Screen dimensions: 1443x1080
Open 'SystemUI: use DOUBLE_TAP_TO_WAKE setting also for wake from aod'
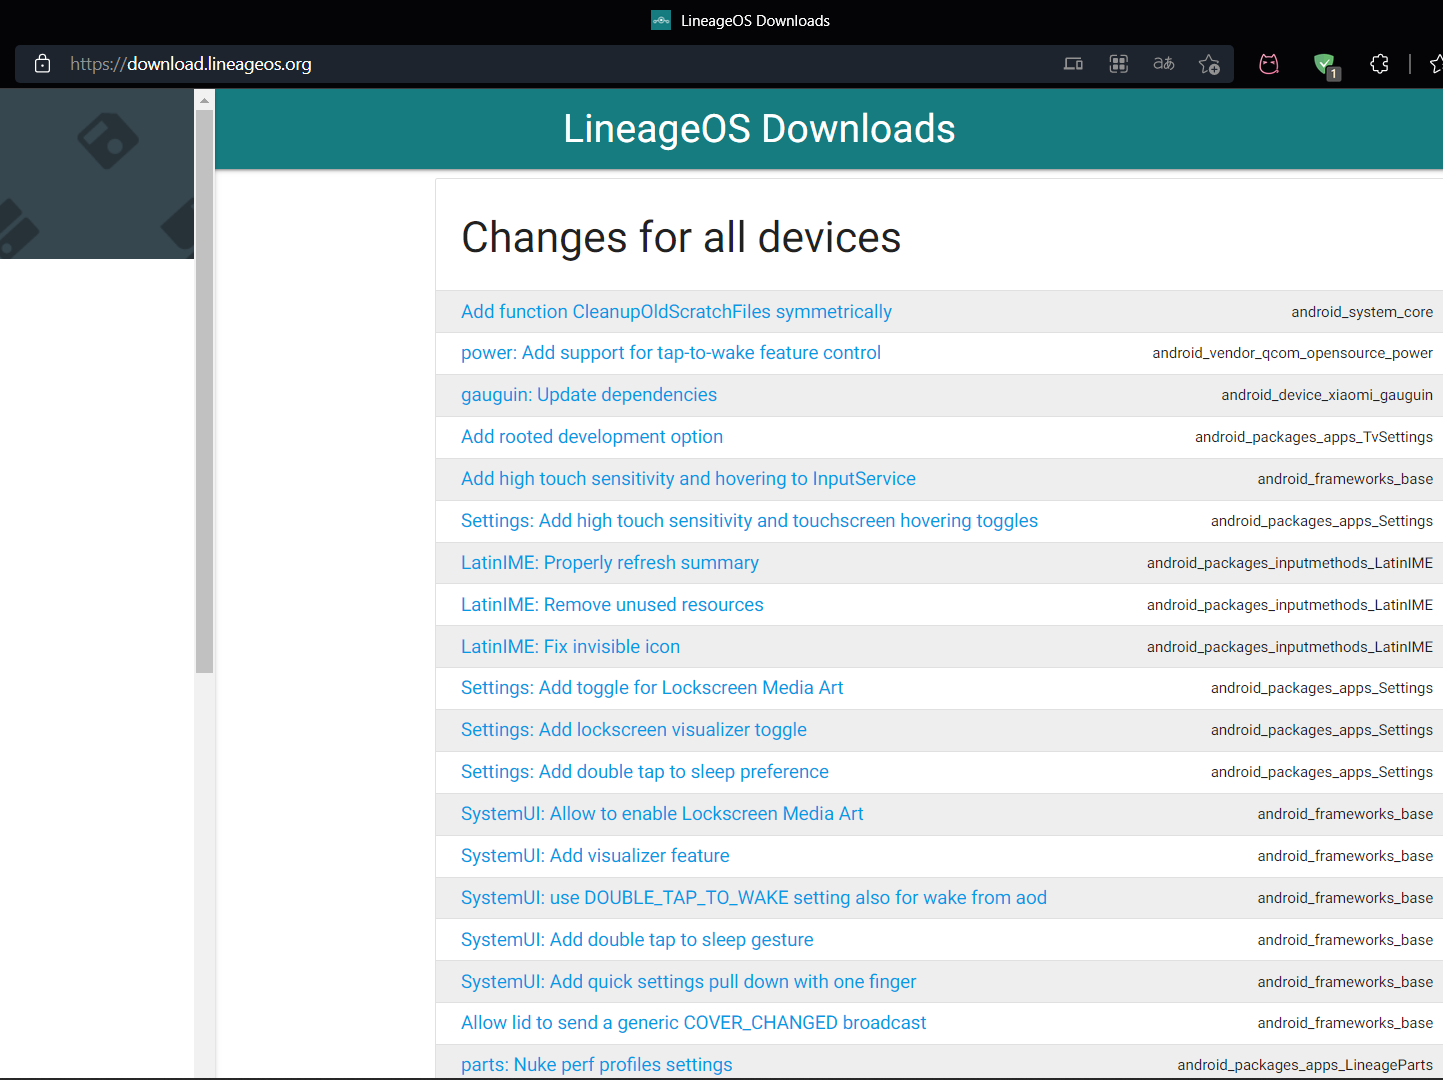point(754,898)
